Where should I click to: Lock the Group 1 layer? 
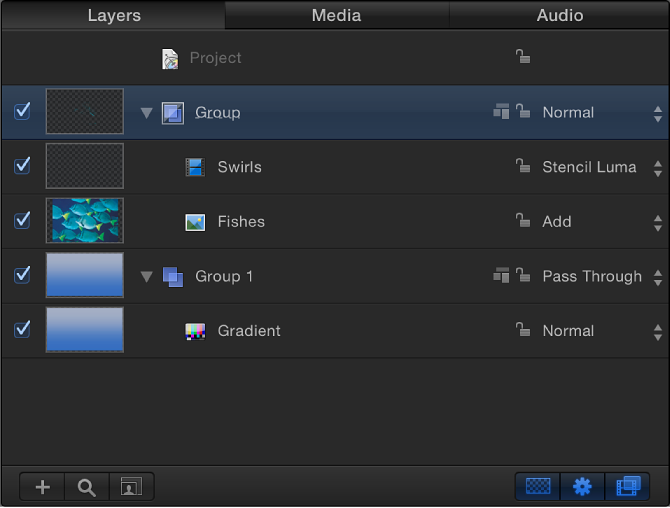pyautogui.click(x=523, y=275)
